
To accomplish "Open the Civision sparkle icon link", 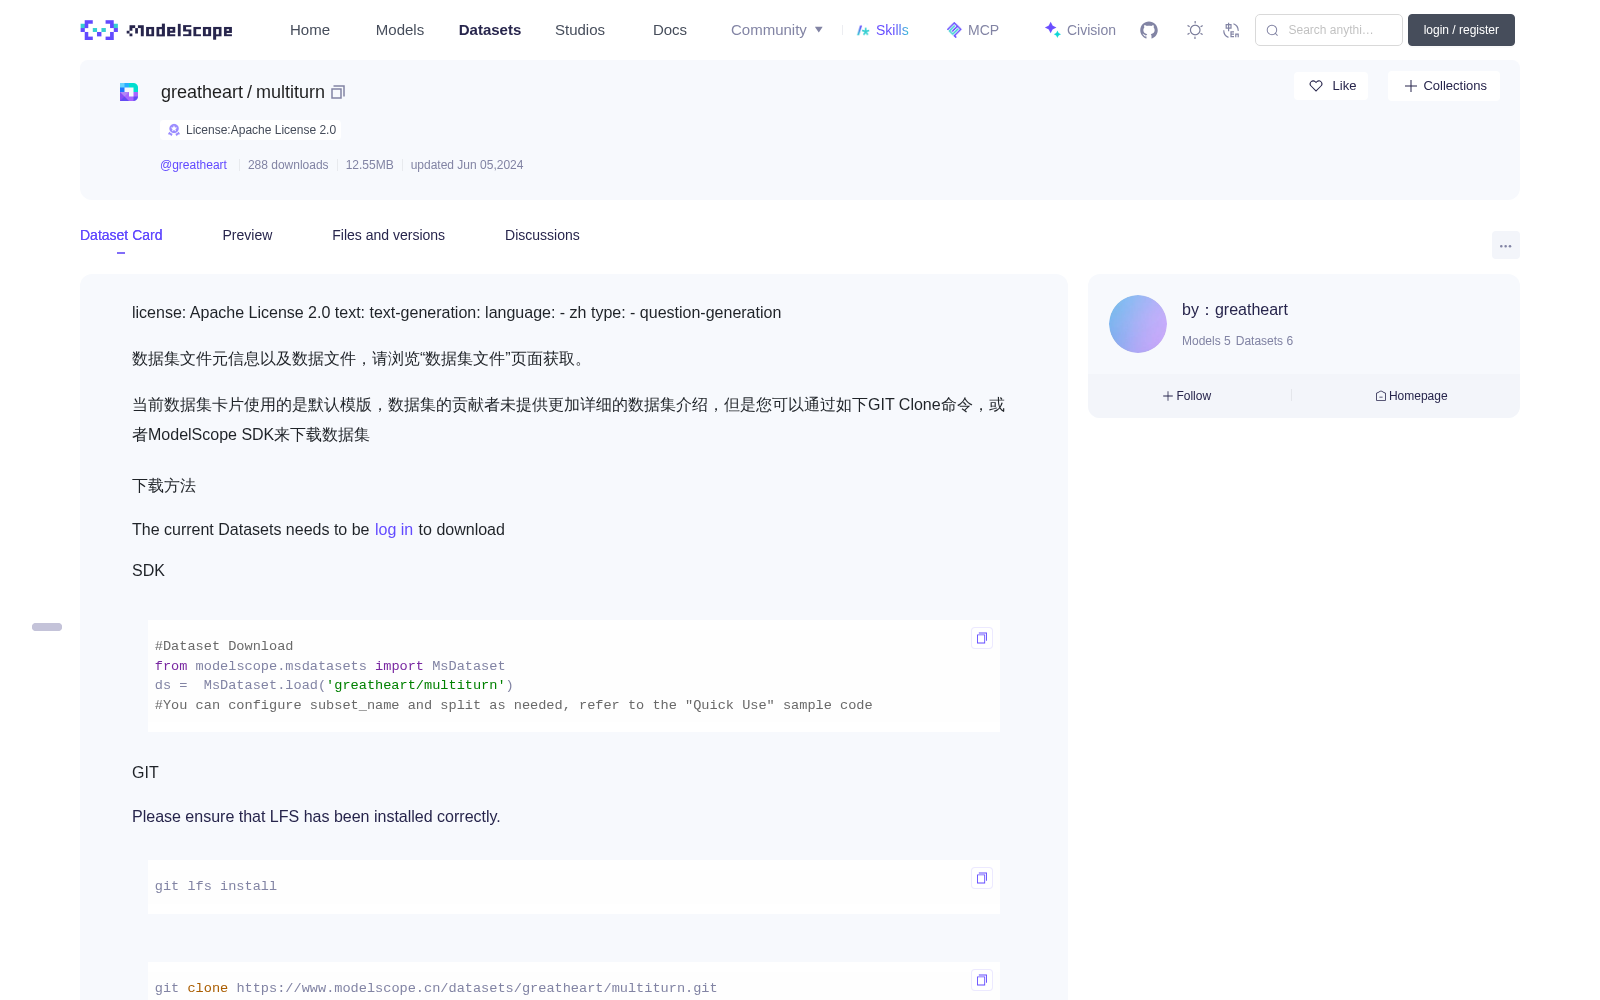I will point(1052,30).
